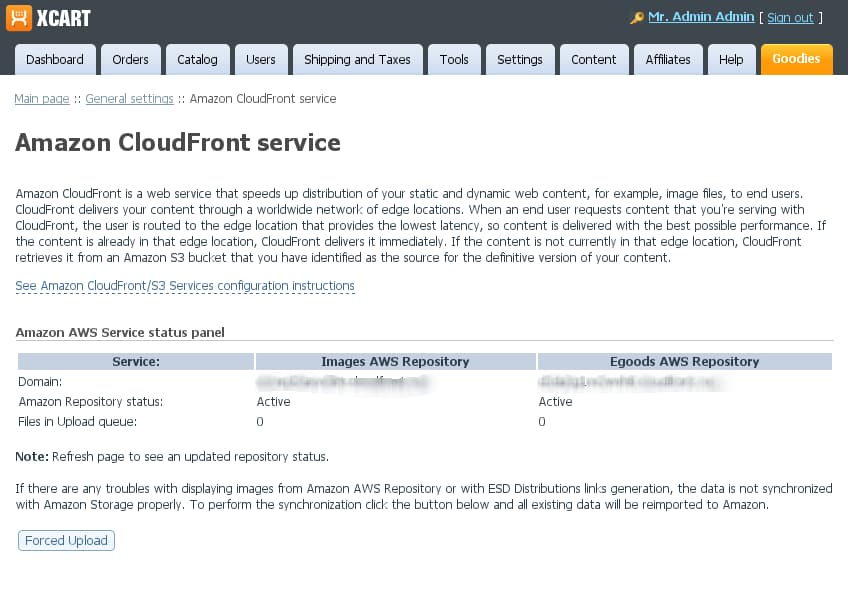Open the orange Goodies tab
This screenshot has height=596, width=848.
796,59
